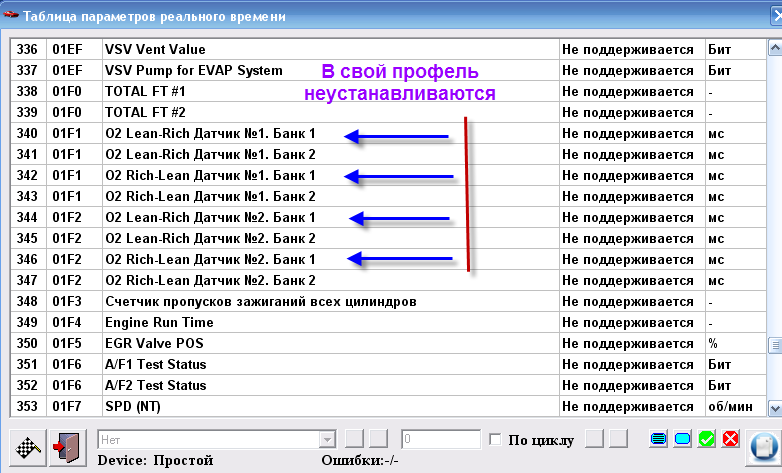Click the scrollbar up arrow

click(773, 47)
